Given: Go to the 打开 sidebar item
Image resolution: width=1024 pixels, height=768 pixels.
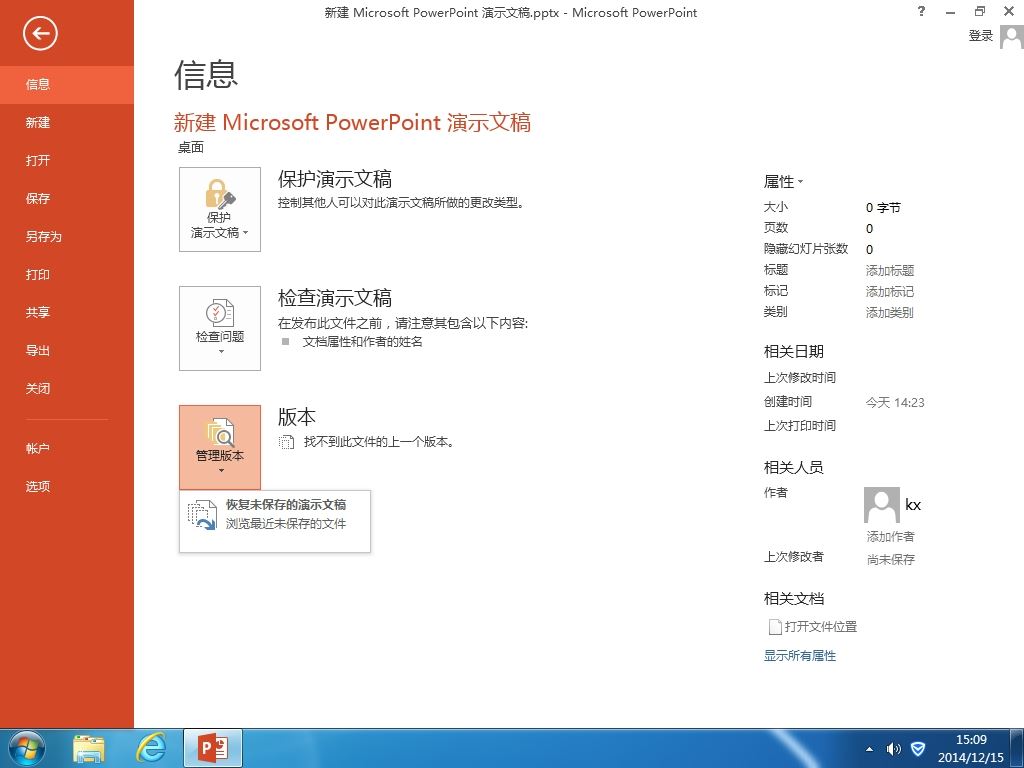Looking at the screenshot, I should 67,160.
